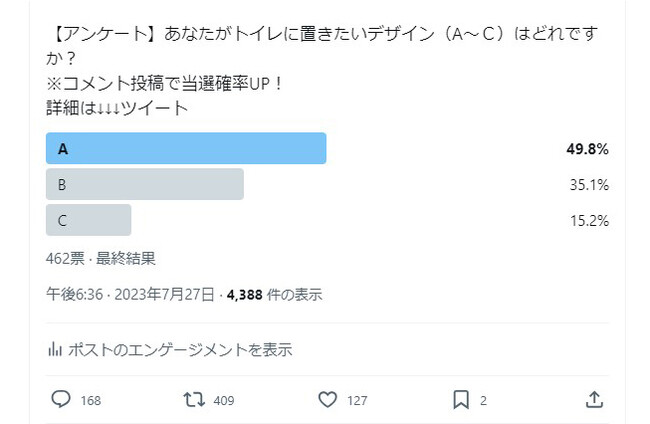Click the 462票 · 最終結果 vote total
This screenshot has height=424, width=650.
[x=100, y=258]
